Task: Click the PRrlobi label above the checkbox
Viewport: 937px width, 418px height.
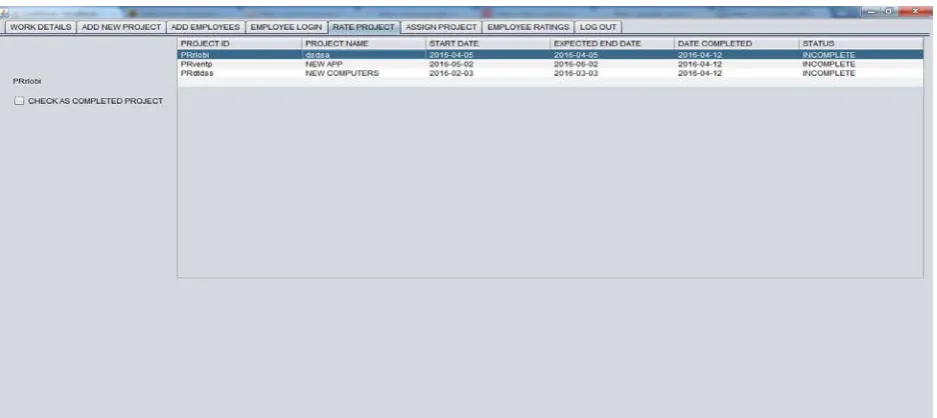Action: 27,81
